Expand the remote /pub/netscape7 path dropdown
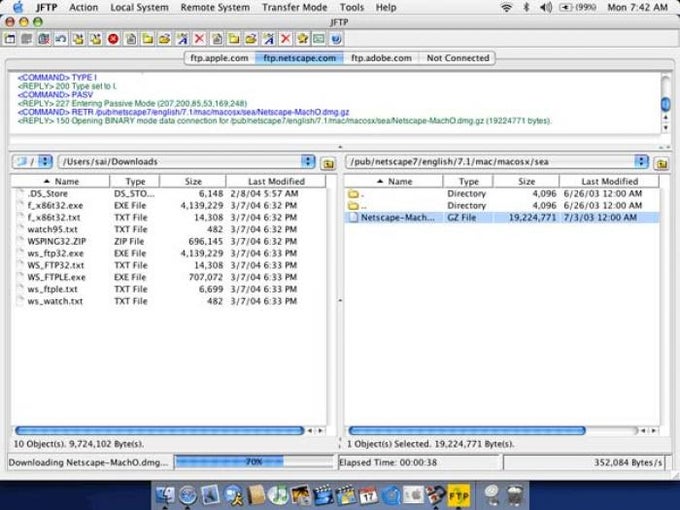Screen dimensions: 680x510 (x=641, y=162)
